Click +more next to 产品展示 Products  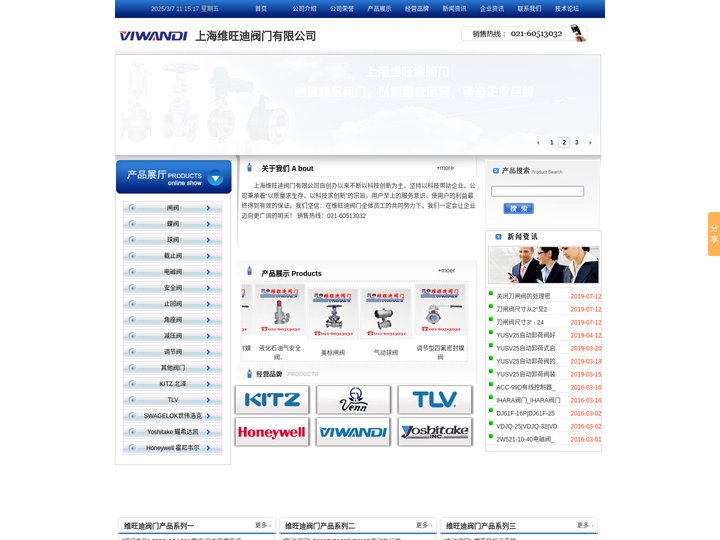click(x=446, y=270)
